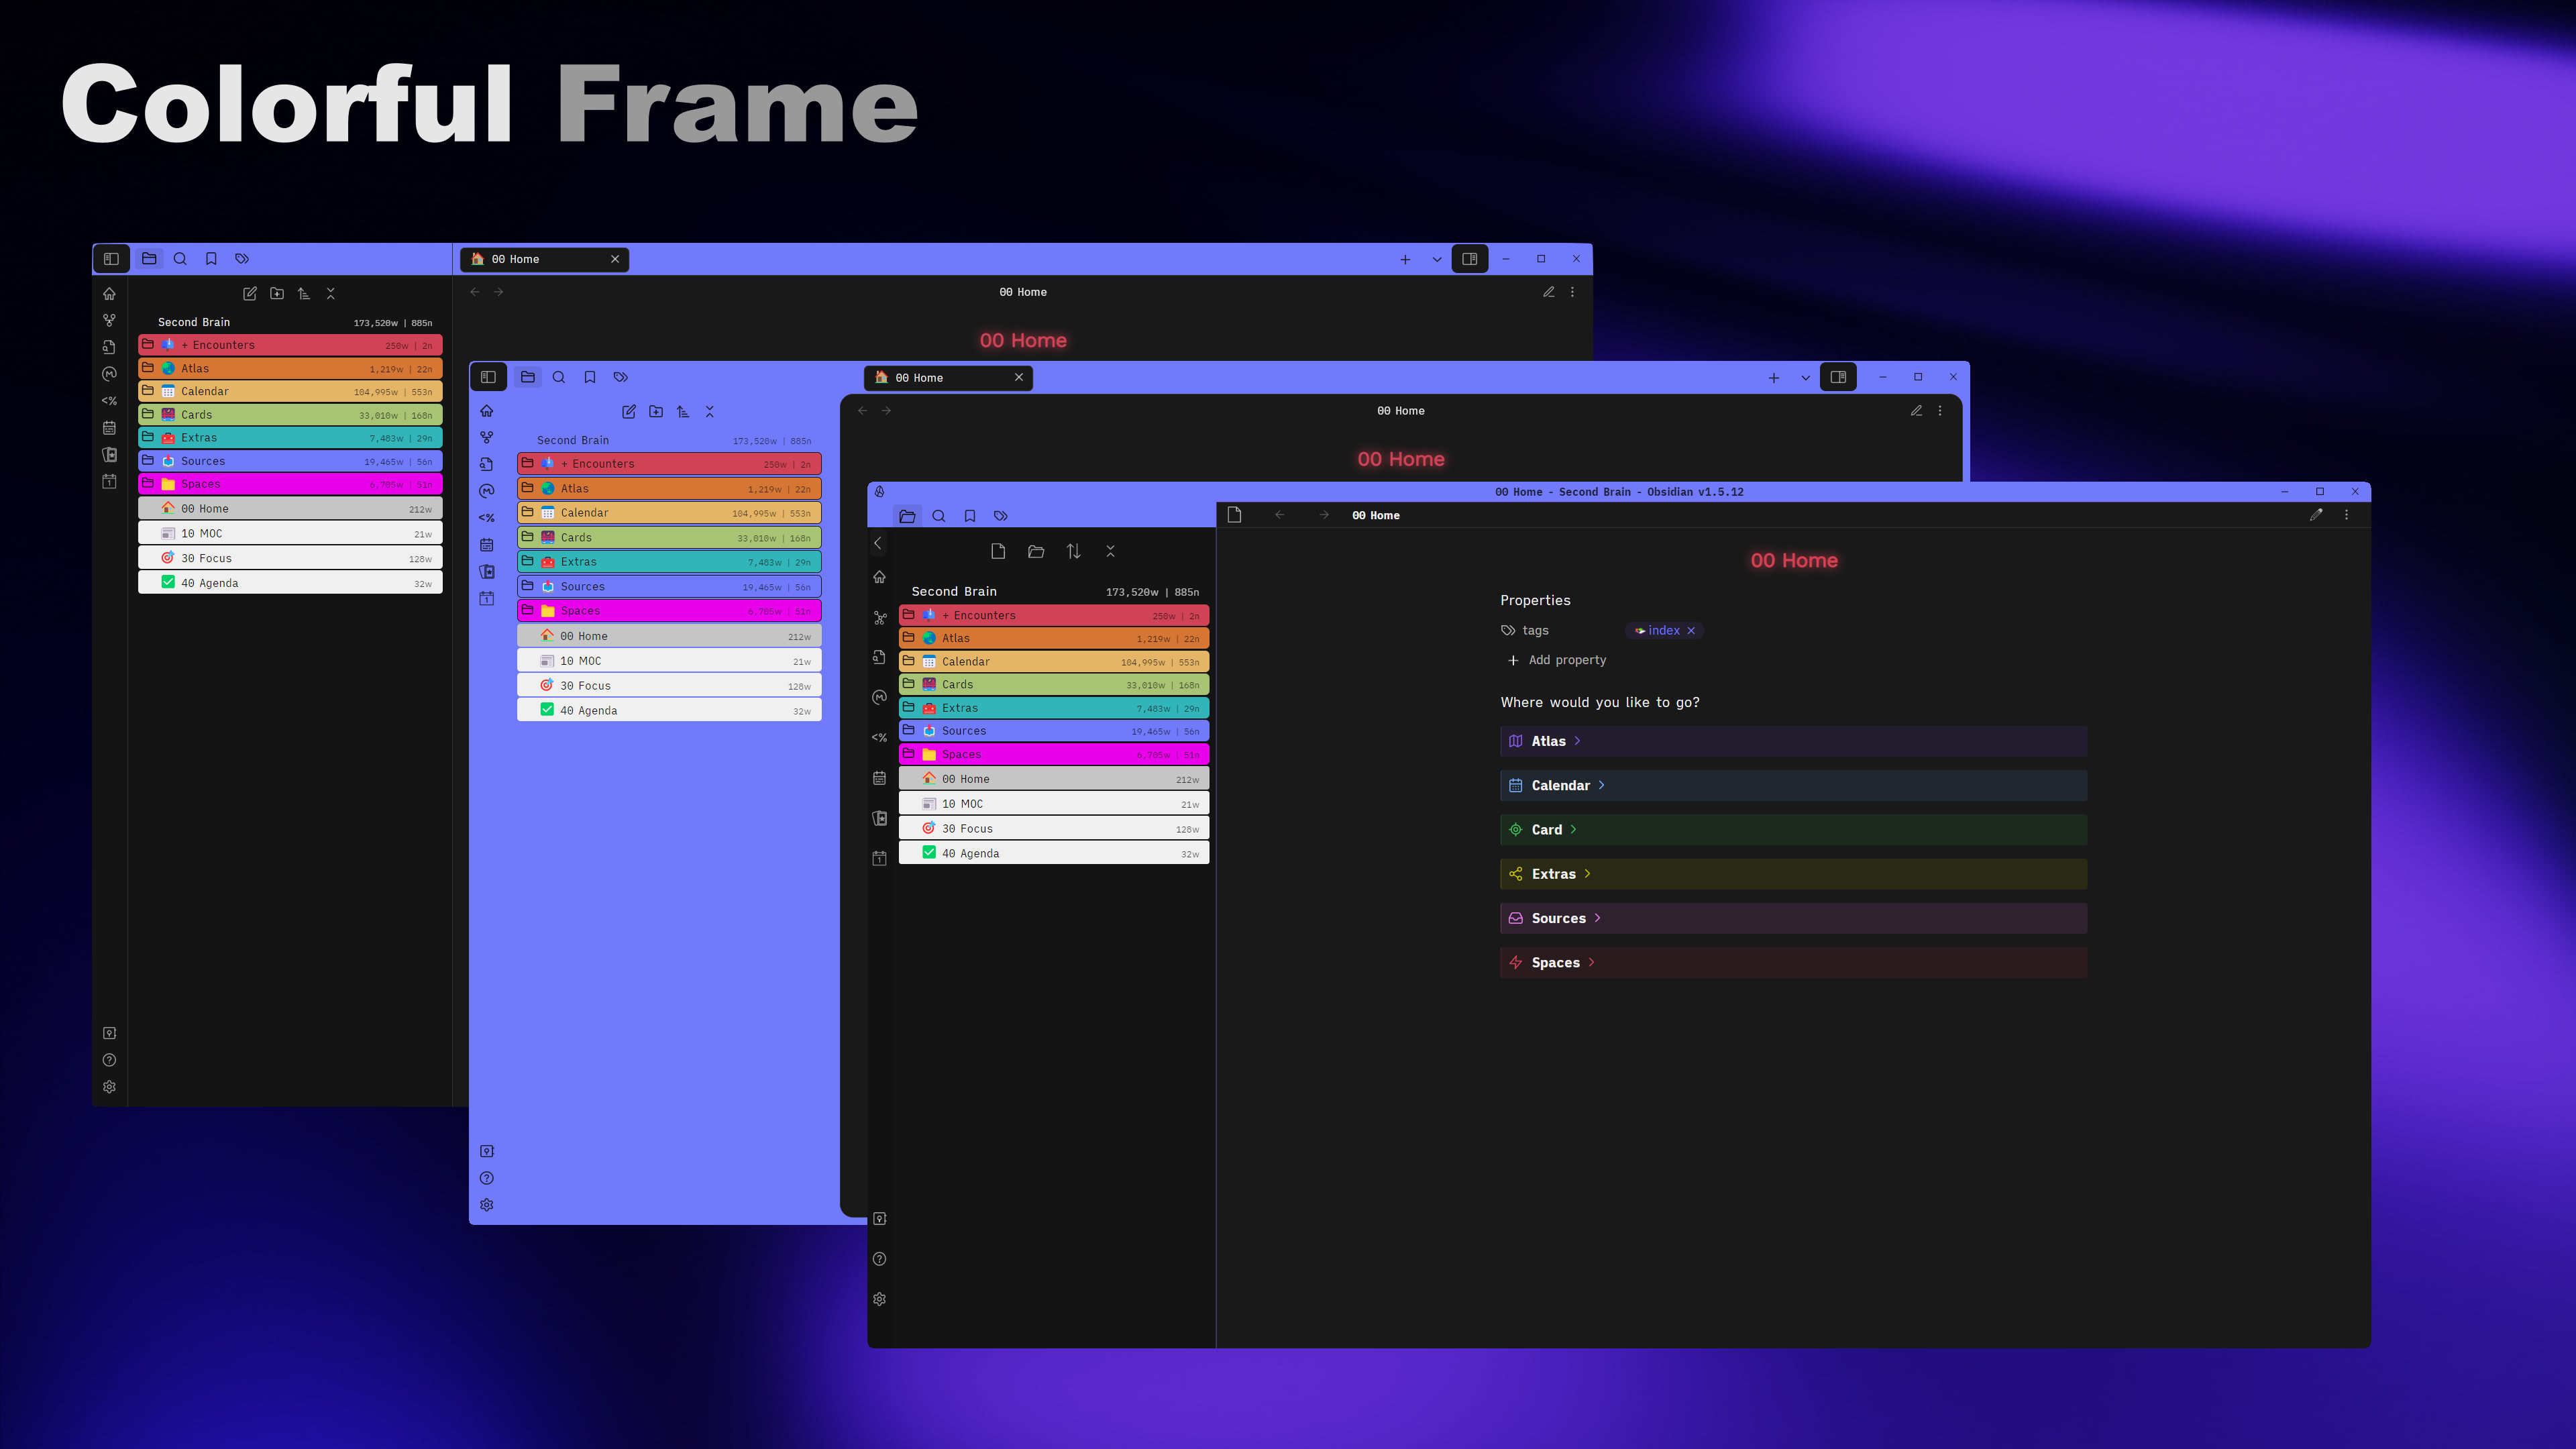Open the Atlas link card

[1793, 741]
